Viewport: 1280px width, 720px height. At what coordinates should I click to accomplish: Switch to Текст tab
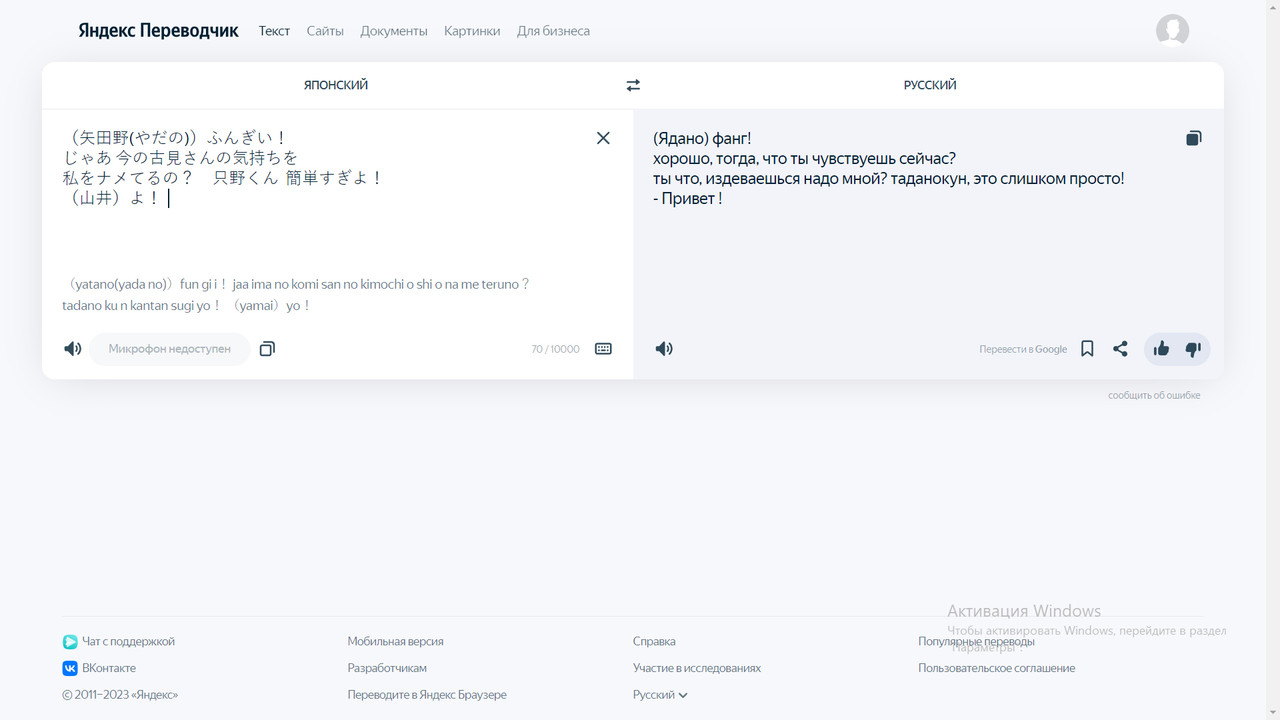(x=274, y=31)
